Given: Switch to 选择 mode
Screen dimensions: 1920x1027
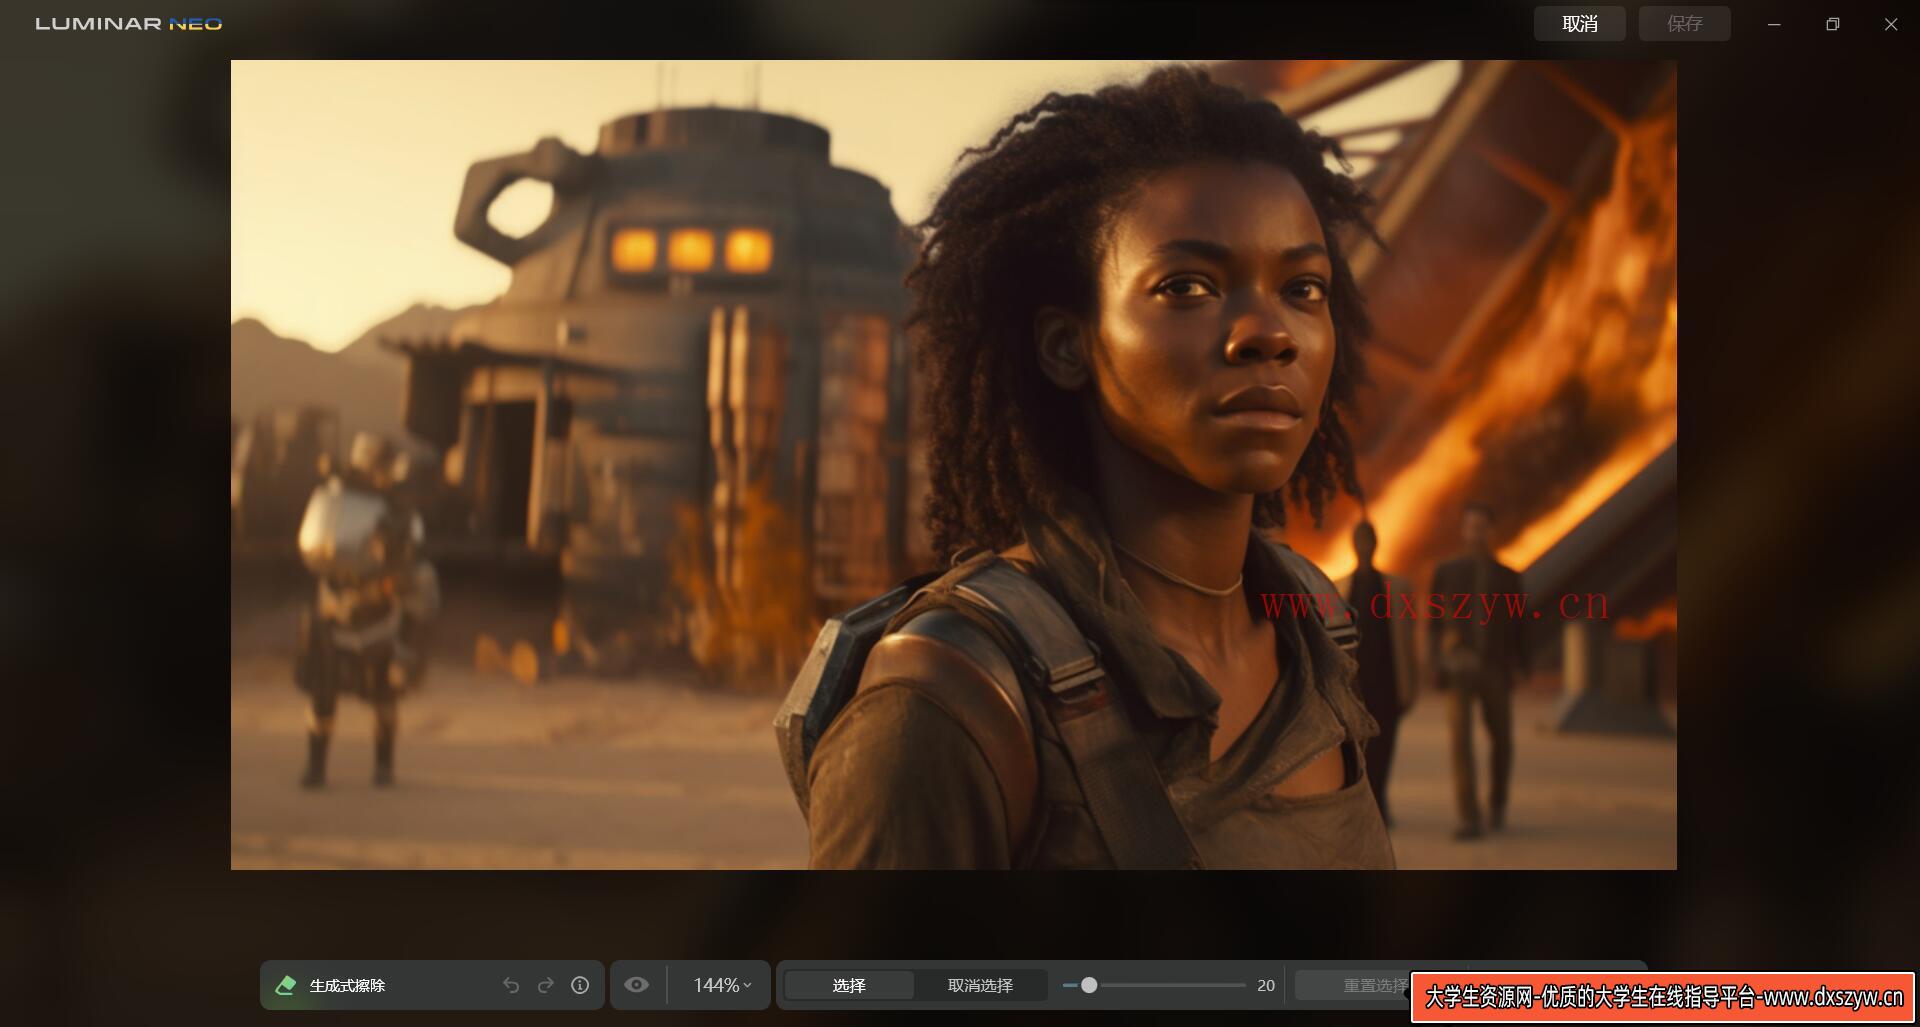Looking at the screenshot, I should (849, 985).
